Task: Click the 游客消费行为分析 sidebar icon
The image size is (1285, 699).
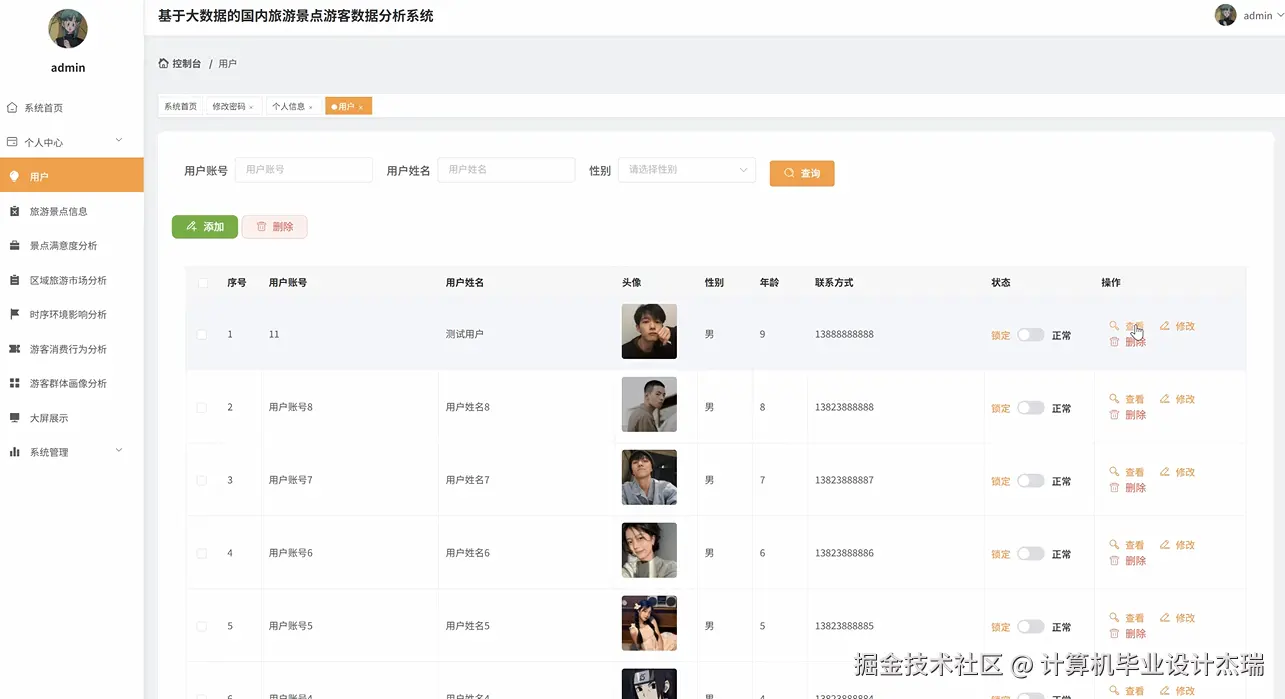Action: (x=14, y=349)
